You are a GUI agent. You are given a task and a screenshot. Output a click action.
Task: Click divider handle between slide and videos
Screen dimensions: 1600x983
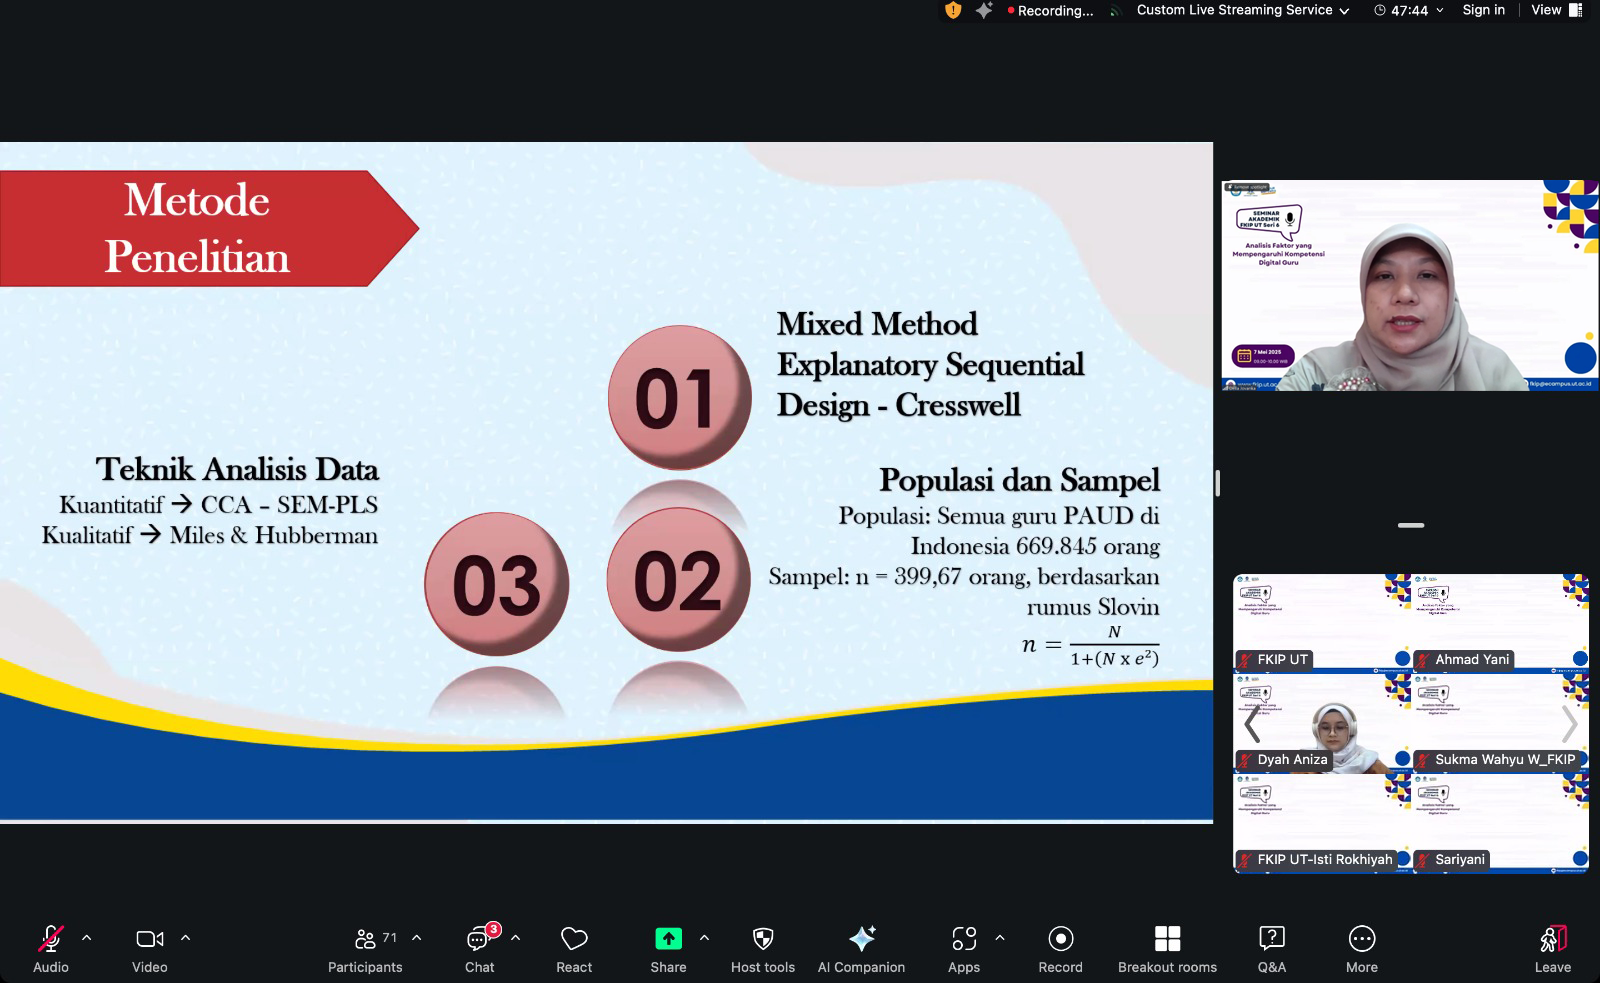[x=1217, y=483]
